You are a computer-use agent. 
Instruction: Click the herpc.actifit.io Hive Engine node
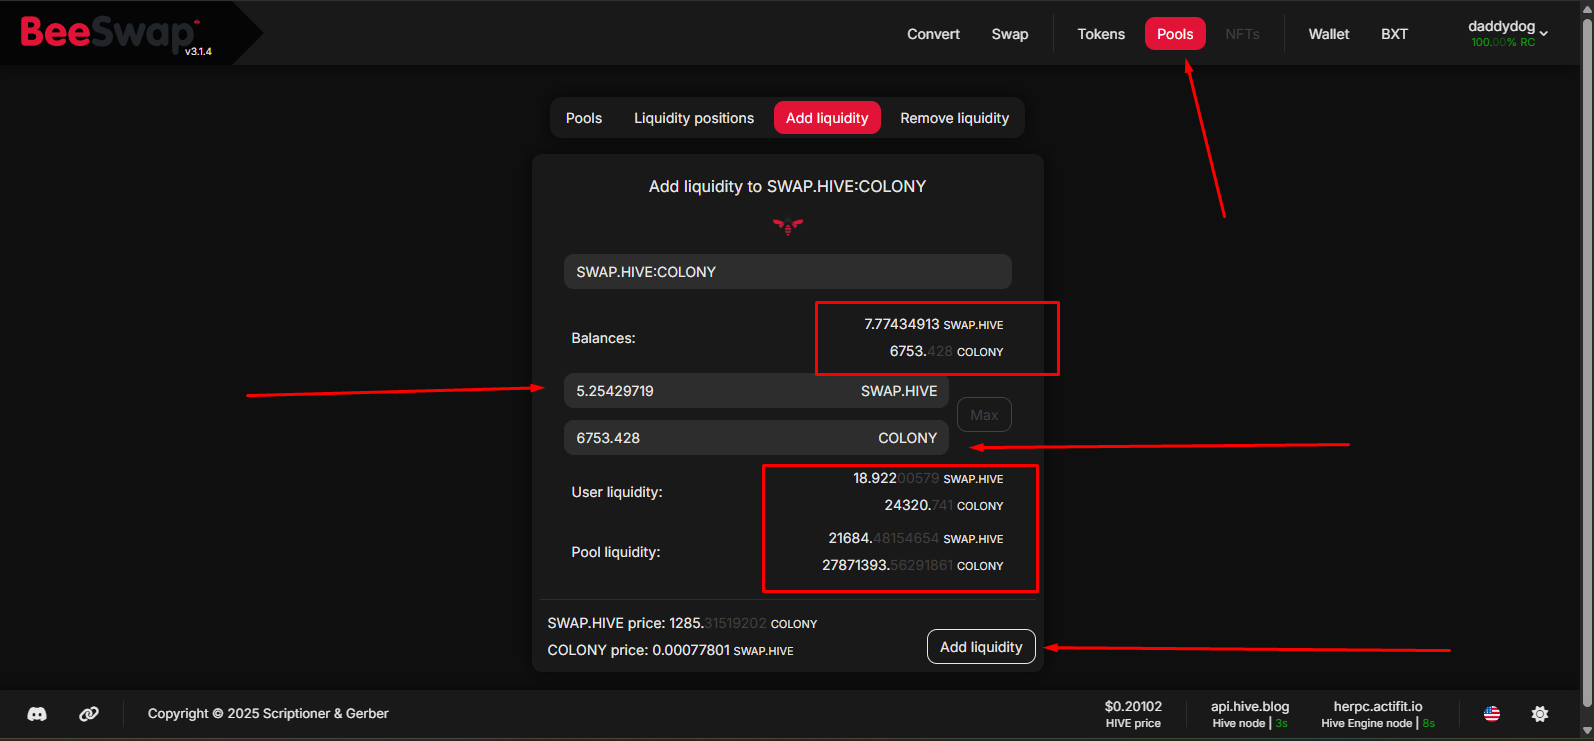point(1378,714)
